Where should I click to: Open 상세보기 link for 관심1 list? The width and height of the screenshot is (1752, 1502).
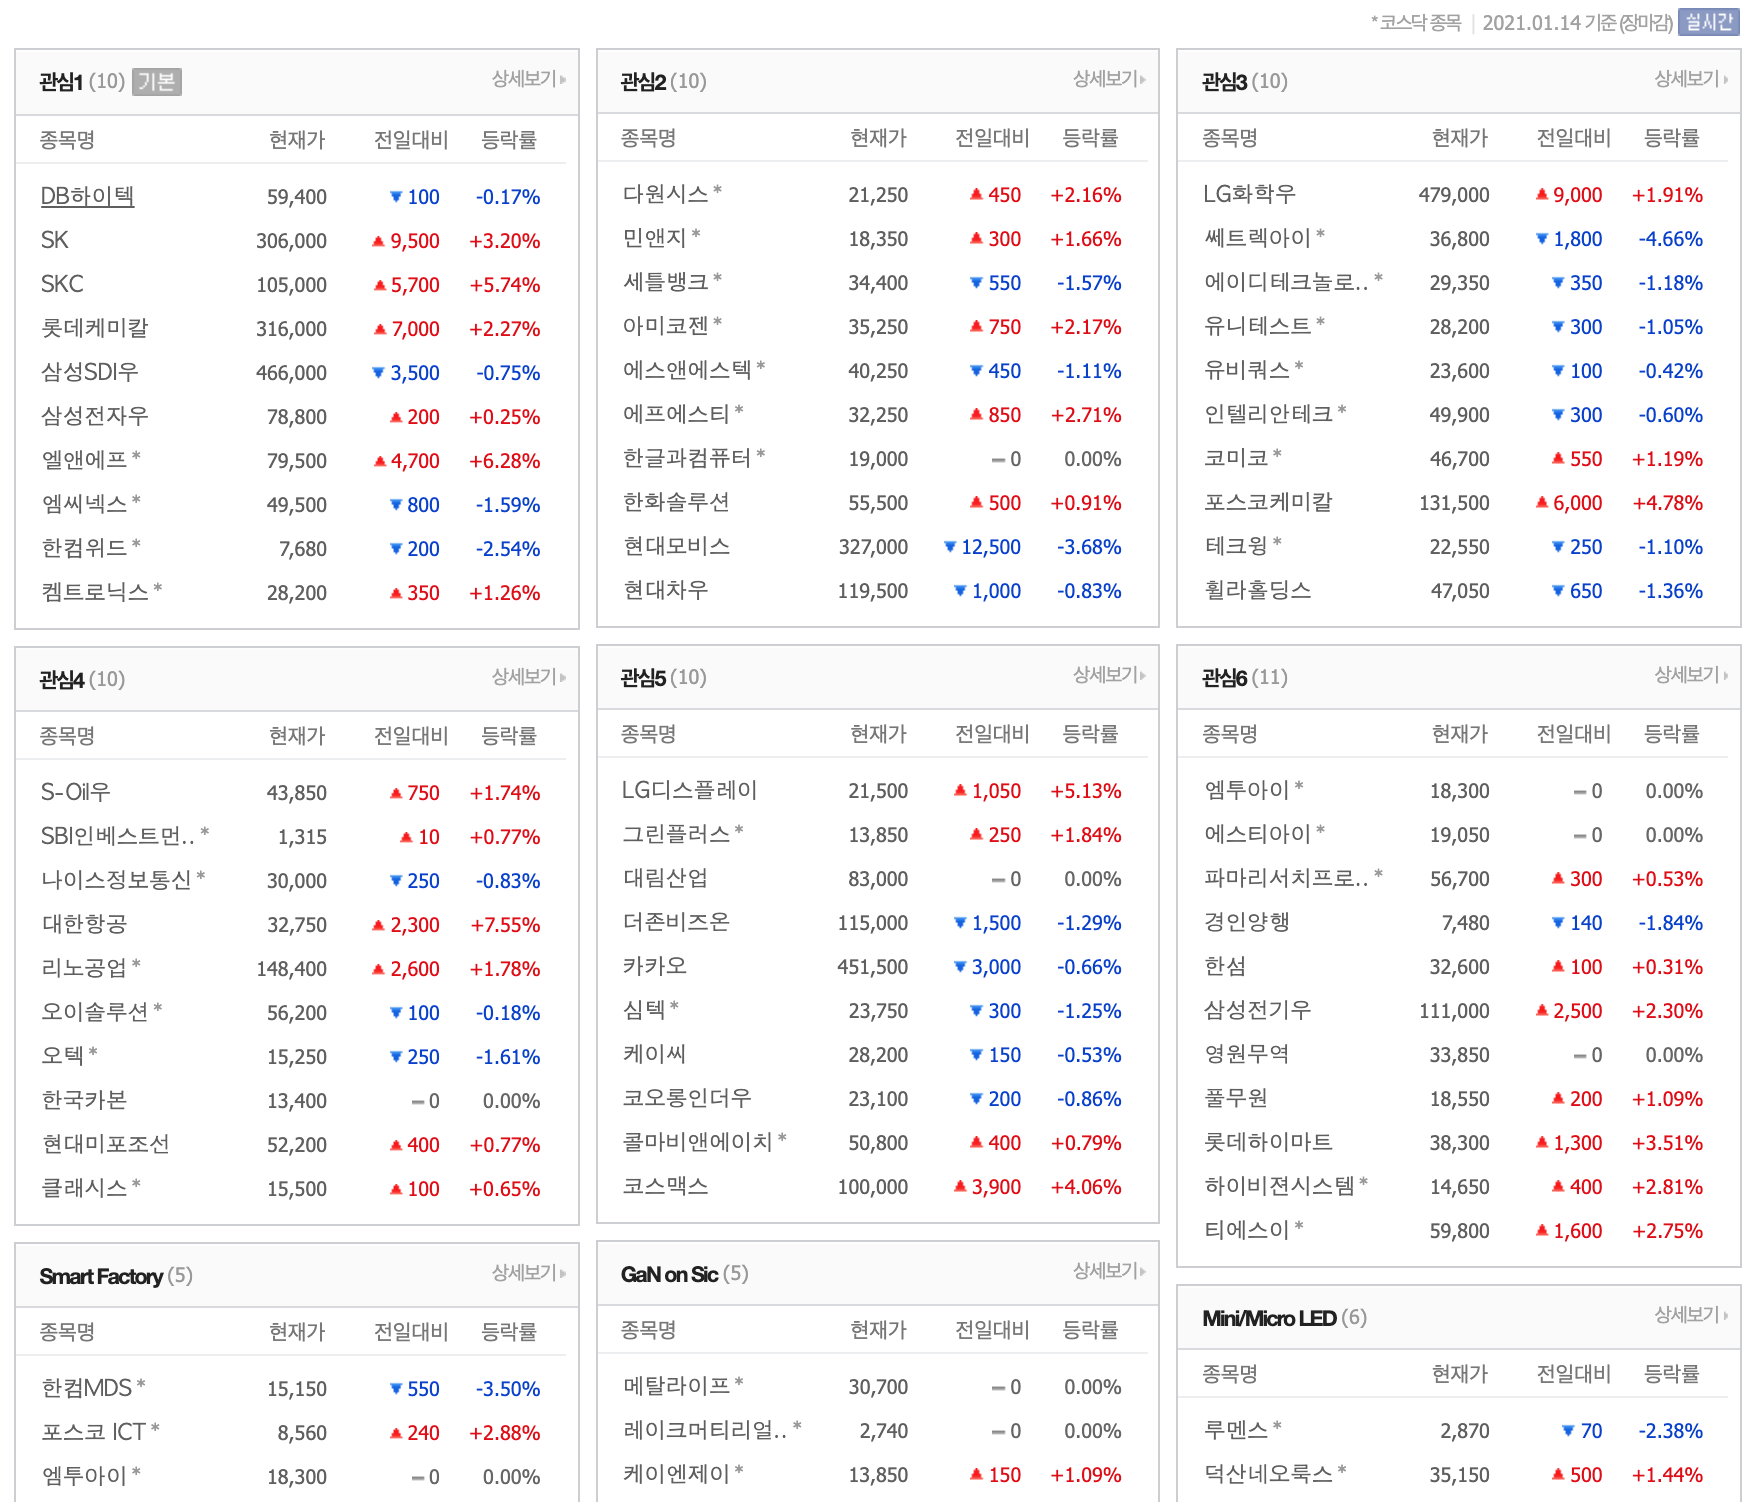click(x=528, y=79)
